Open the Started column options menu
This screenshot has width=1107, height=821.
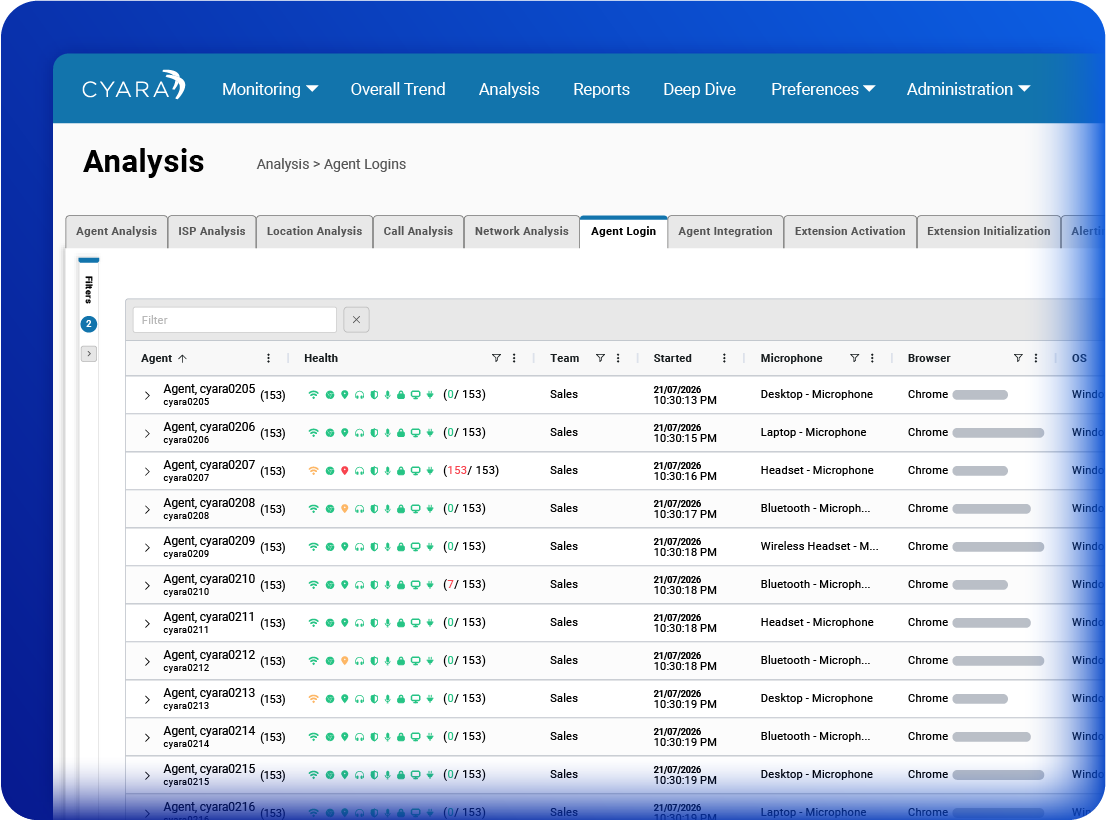pos(724,359)
